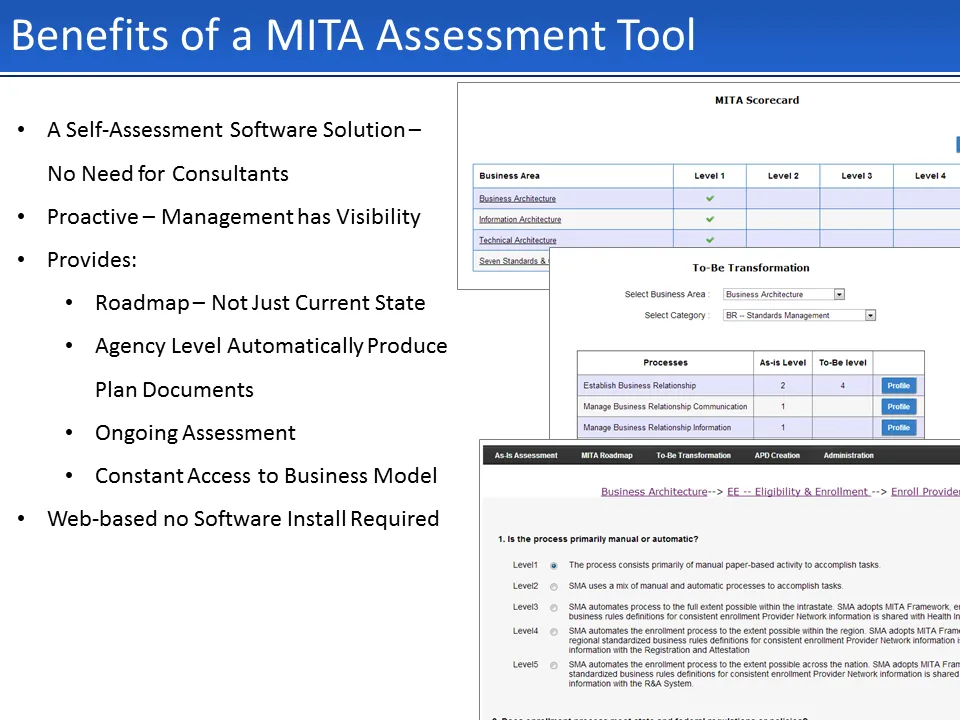
Task: Choose the Level3 radio option
Action: tap(553, 608)
